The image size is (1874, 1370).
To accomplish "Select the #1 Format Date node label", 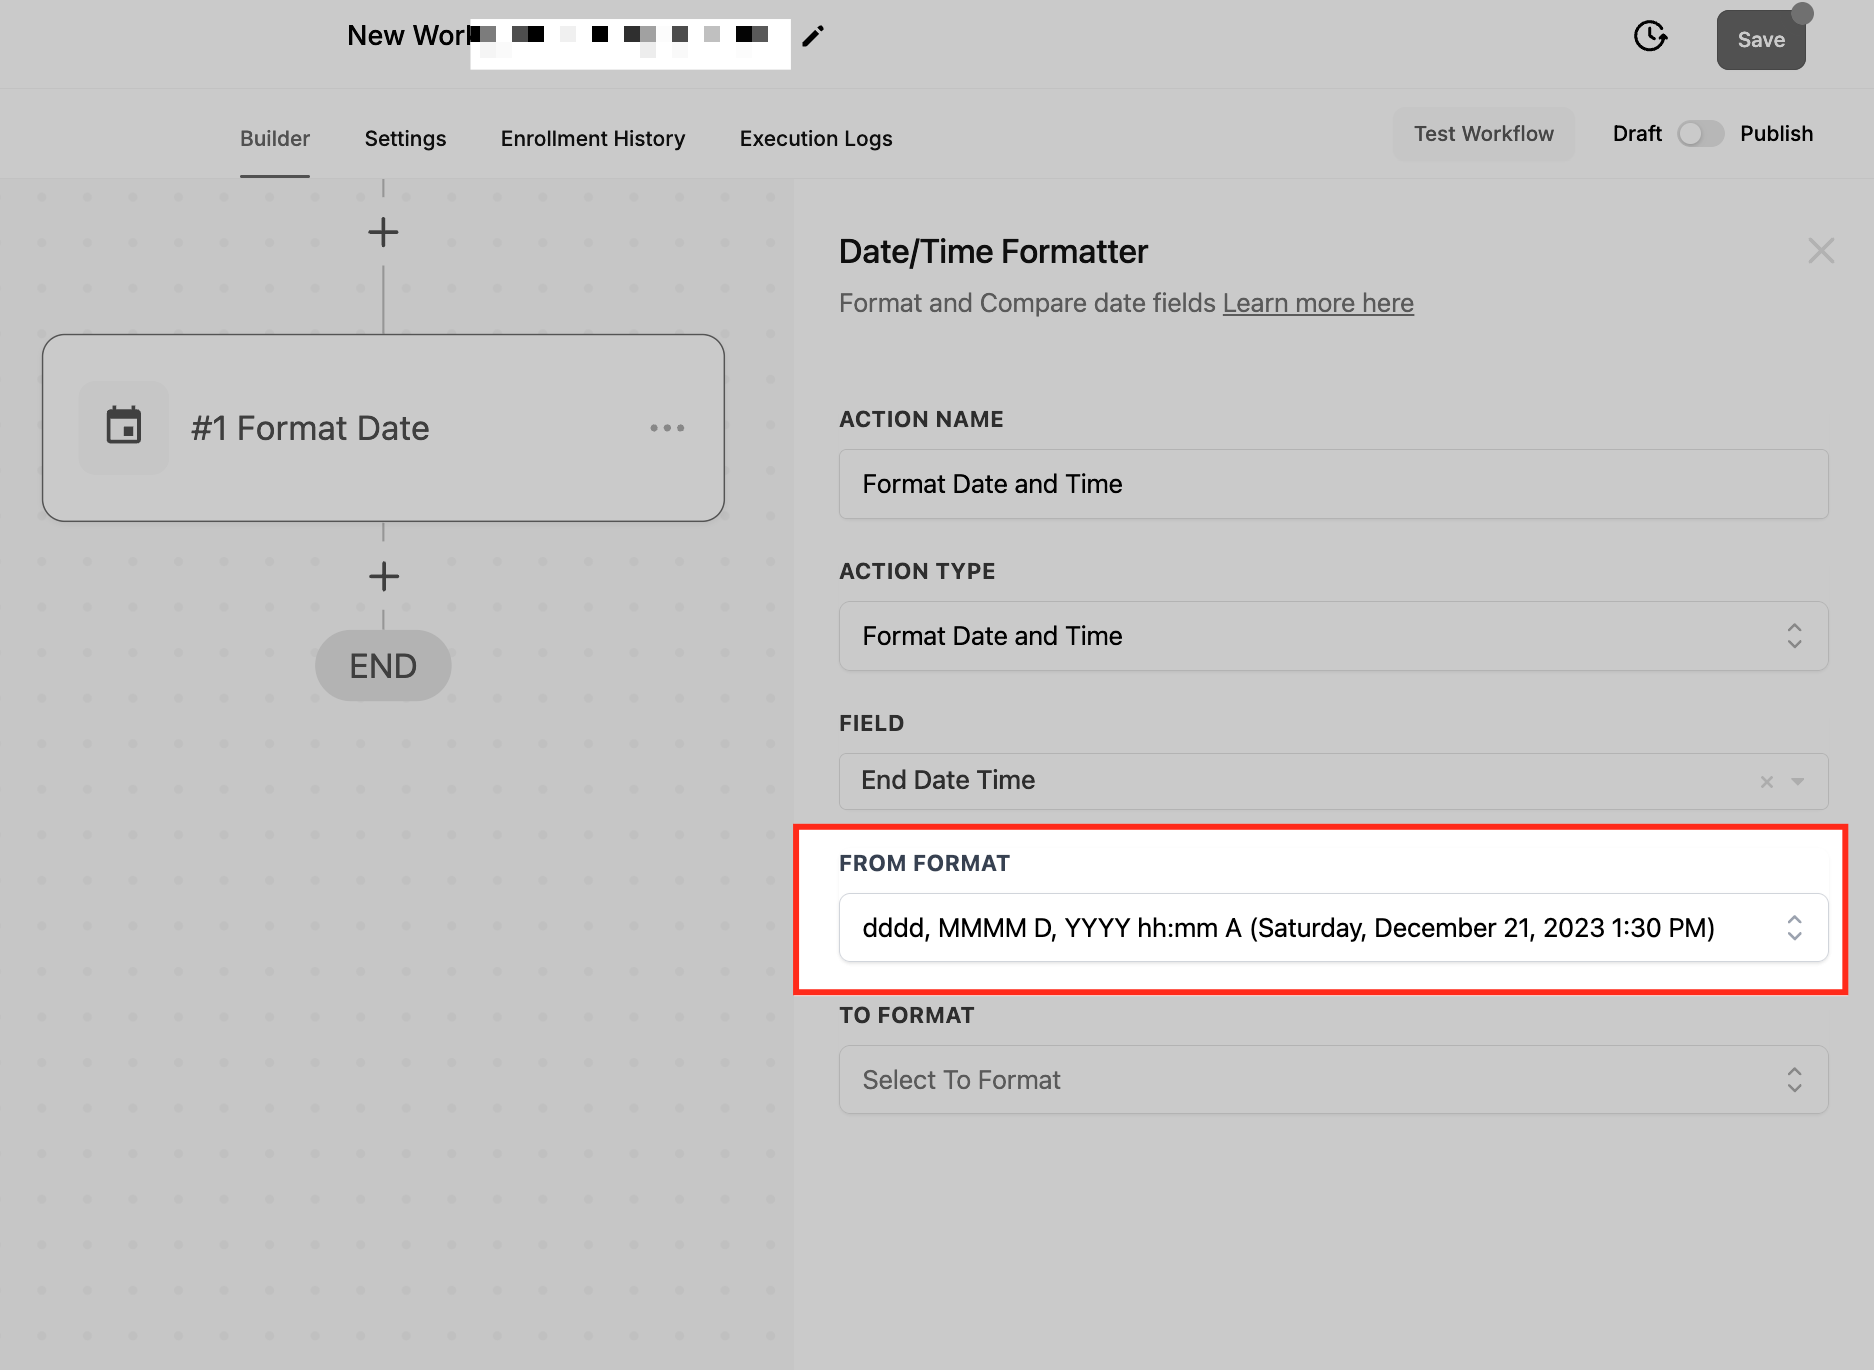I will tap(310, 428).
